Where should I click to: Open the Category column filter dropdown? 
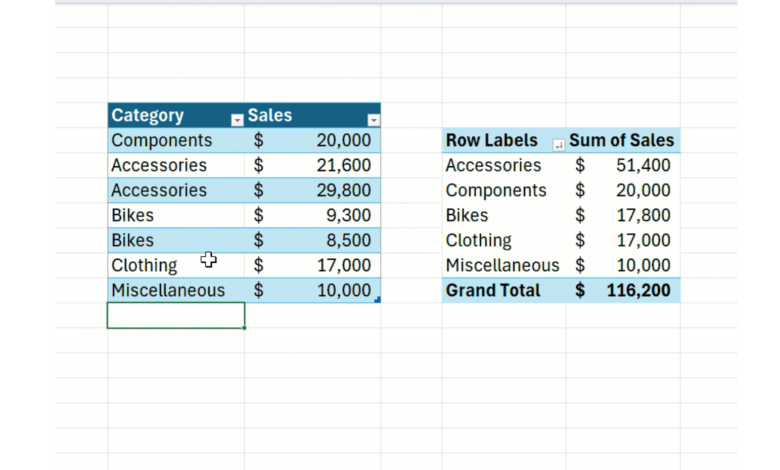click(x=237, y=120)
